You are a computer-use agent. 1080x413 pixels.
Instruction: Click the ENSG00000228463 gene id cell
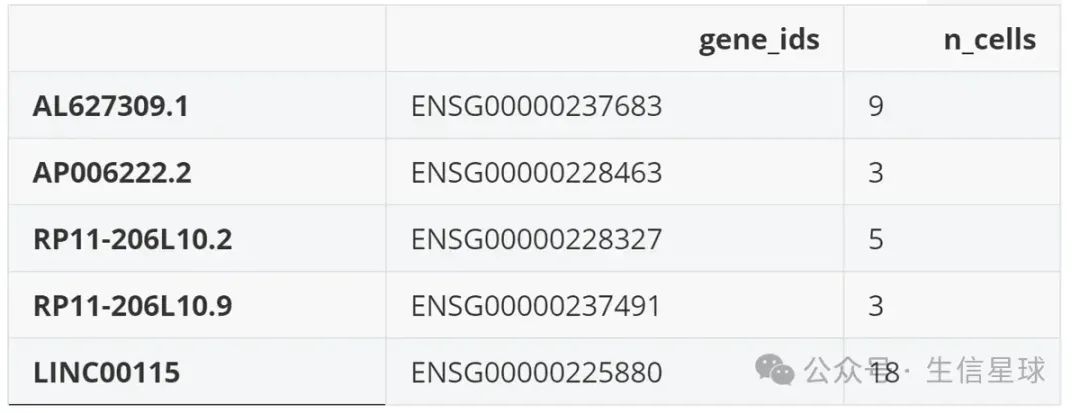point(537,173)
